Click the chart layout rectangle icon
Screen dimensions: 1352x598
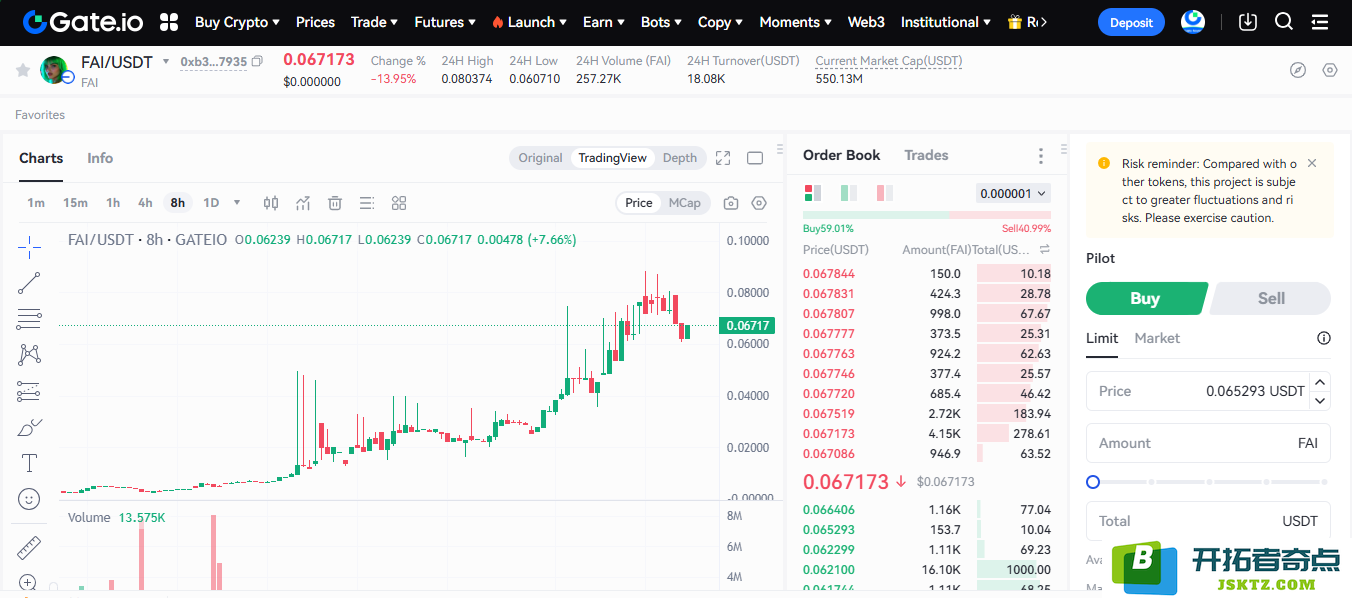[755, 158]
